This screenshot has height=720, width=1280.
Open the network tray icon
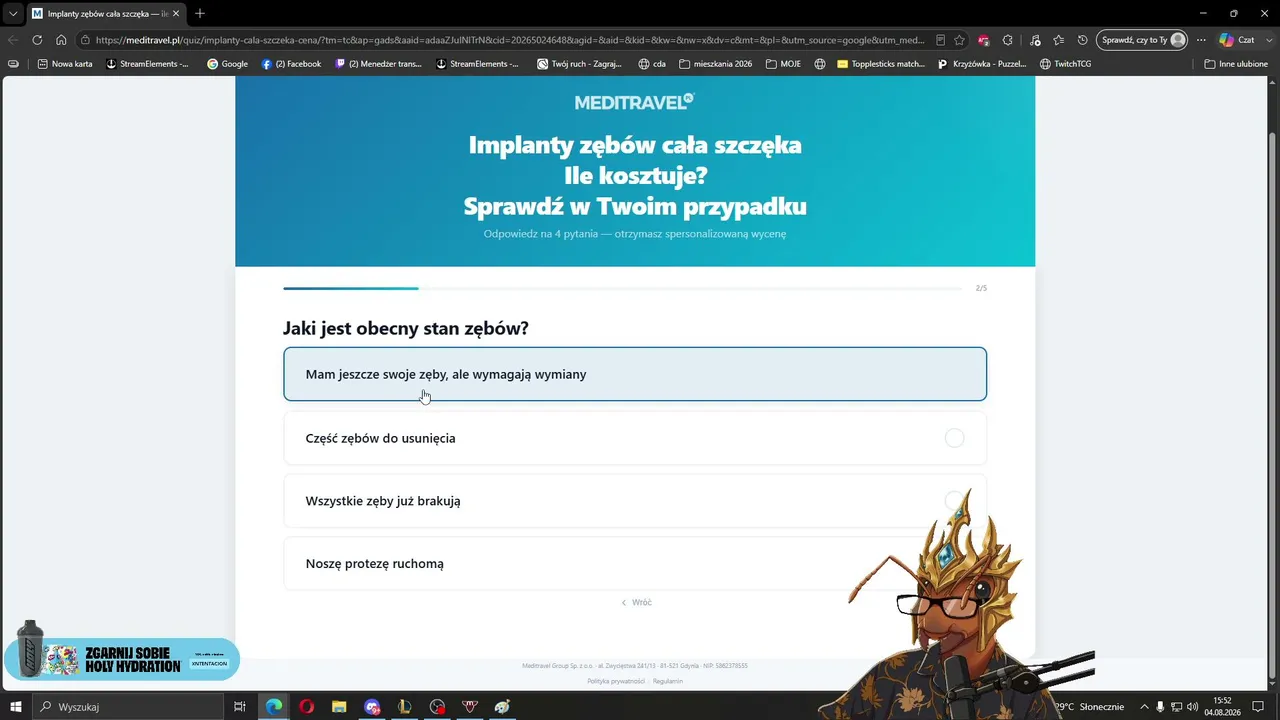(1176, 707)
